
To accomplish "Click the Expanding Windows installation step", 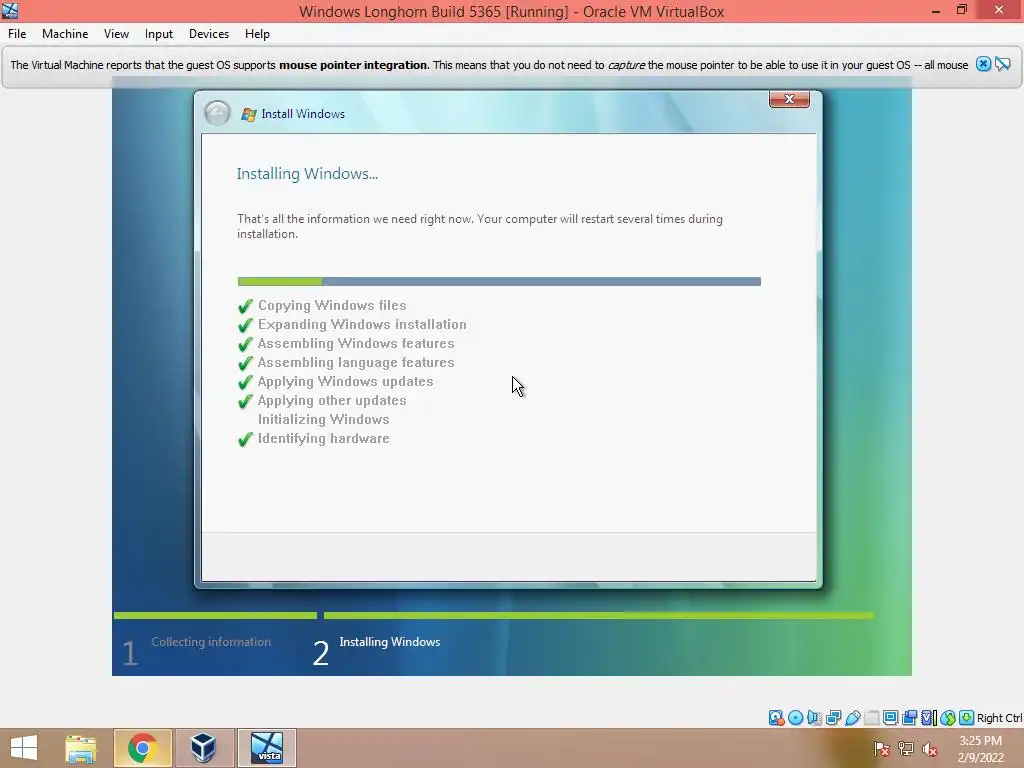I will coord(362,324).
